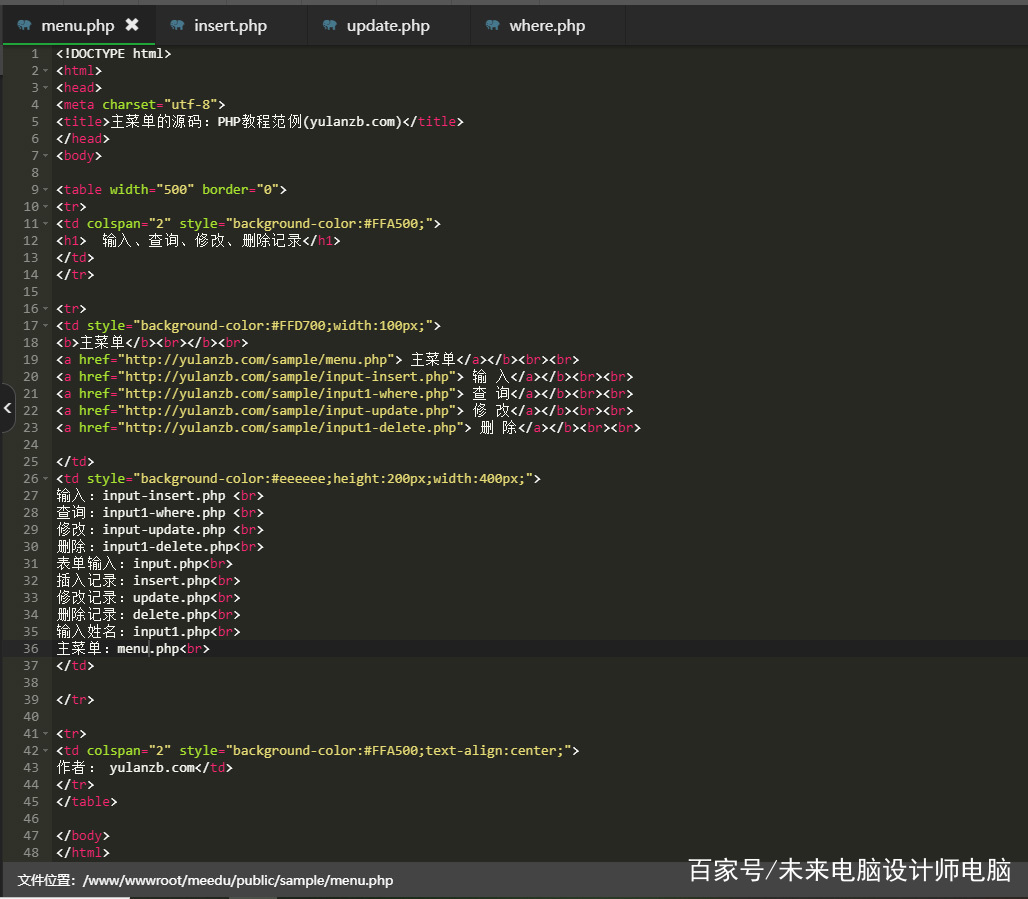Collapse the body tag at line 7
1028x899 pixels.
coord(45,156)
